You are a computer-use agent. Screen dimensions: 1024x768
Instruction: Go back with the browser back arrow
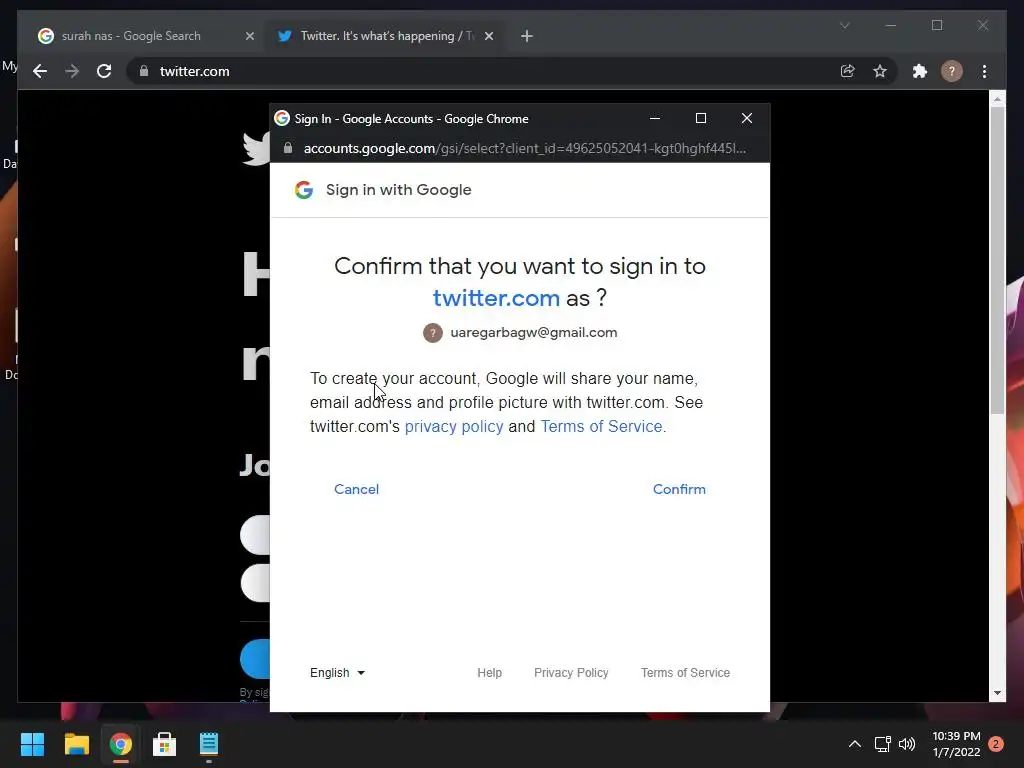pyautogui.click(x=40, y=71)
